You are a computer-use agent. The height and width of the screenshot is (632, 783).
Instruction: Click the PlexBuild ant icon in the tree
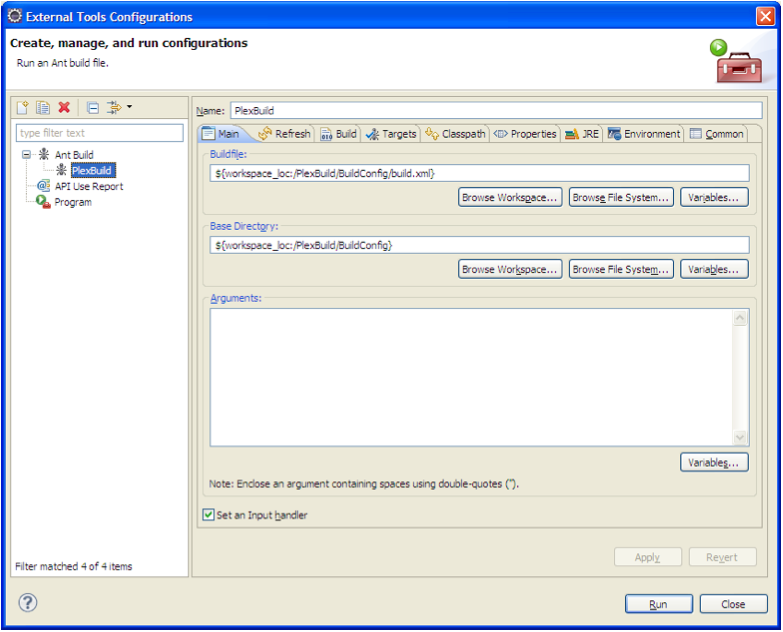click(x=61, y=170)
